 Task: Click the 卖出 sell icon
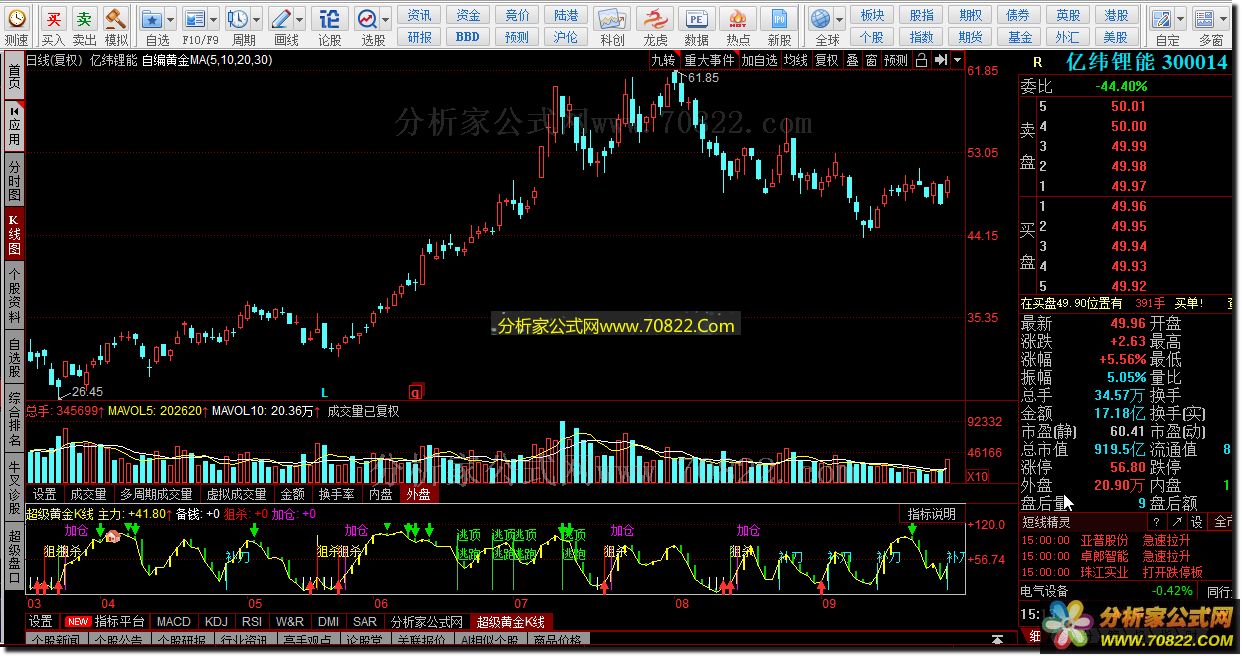85,26
